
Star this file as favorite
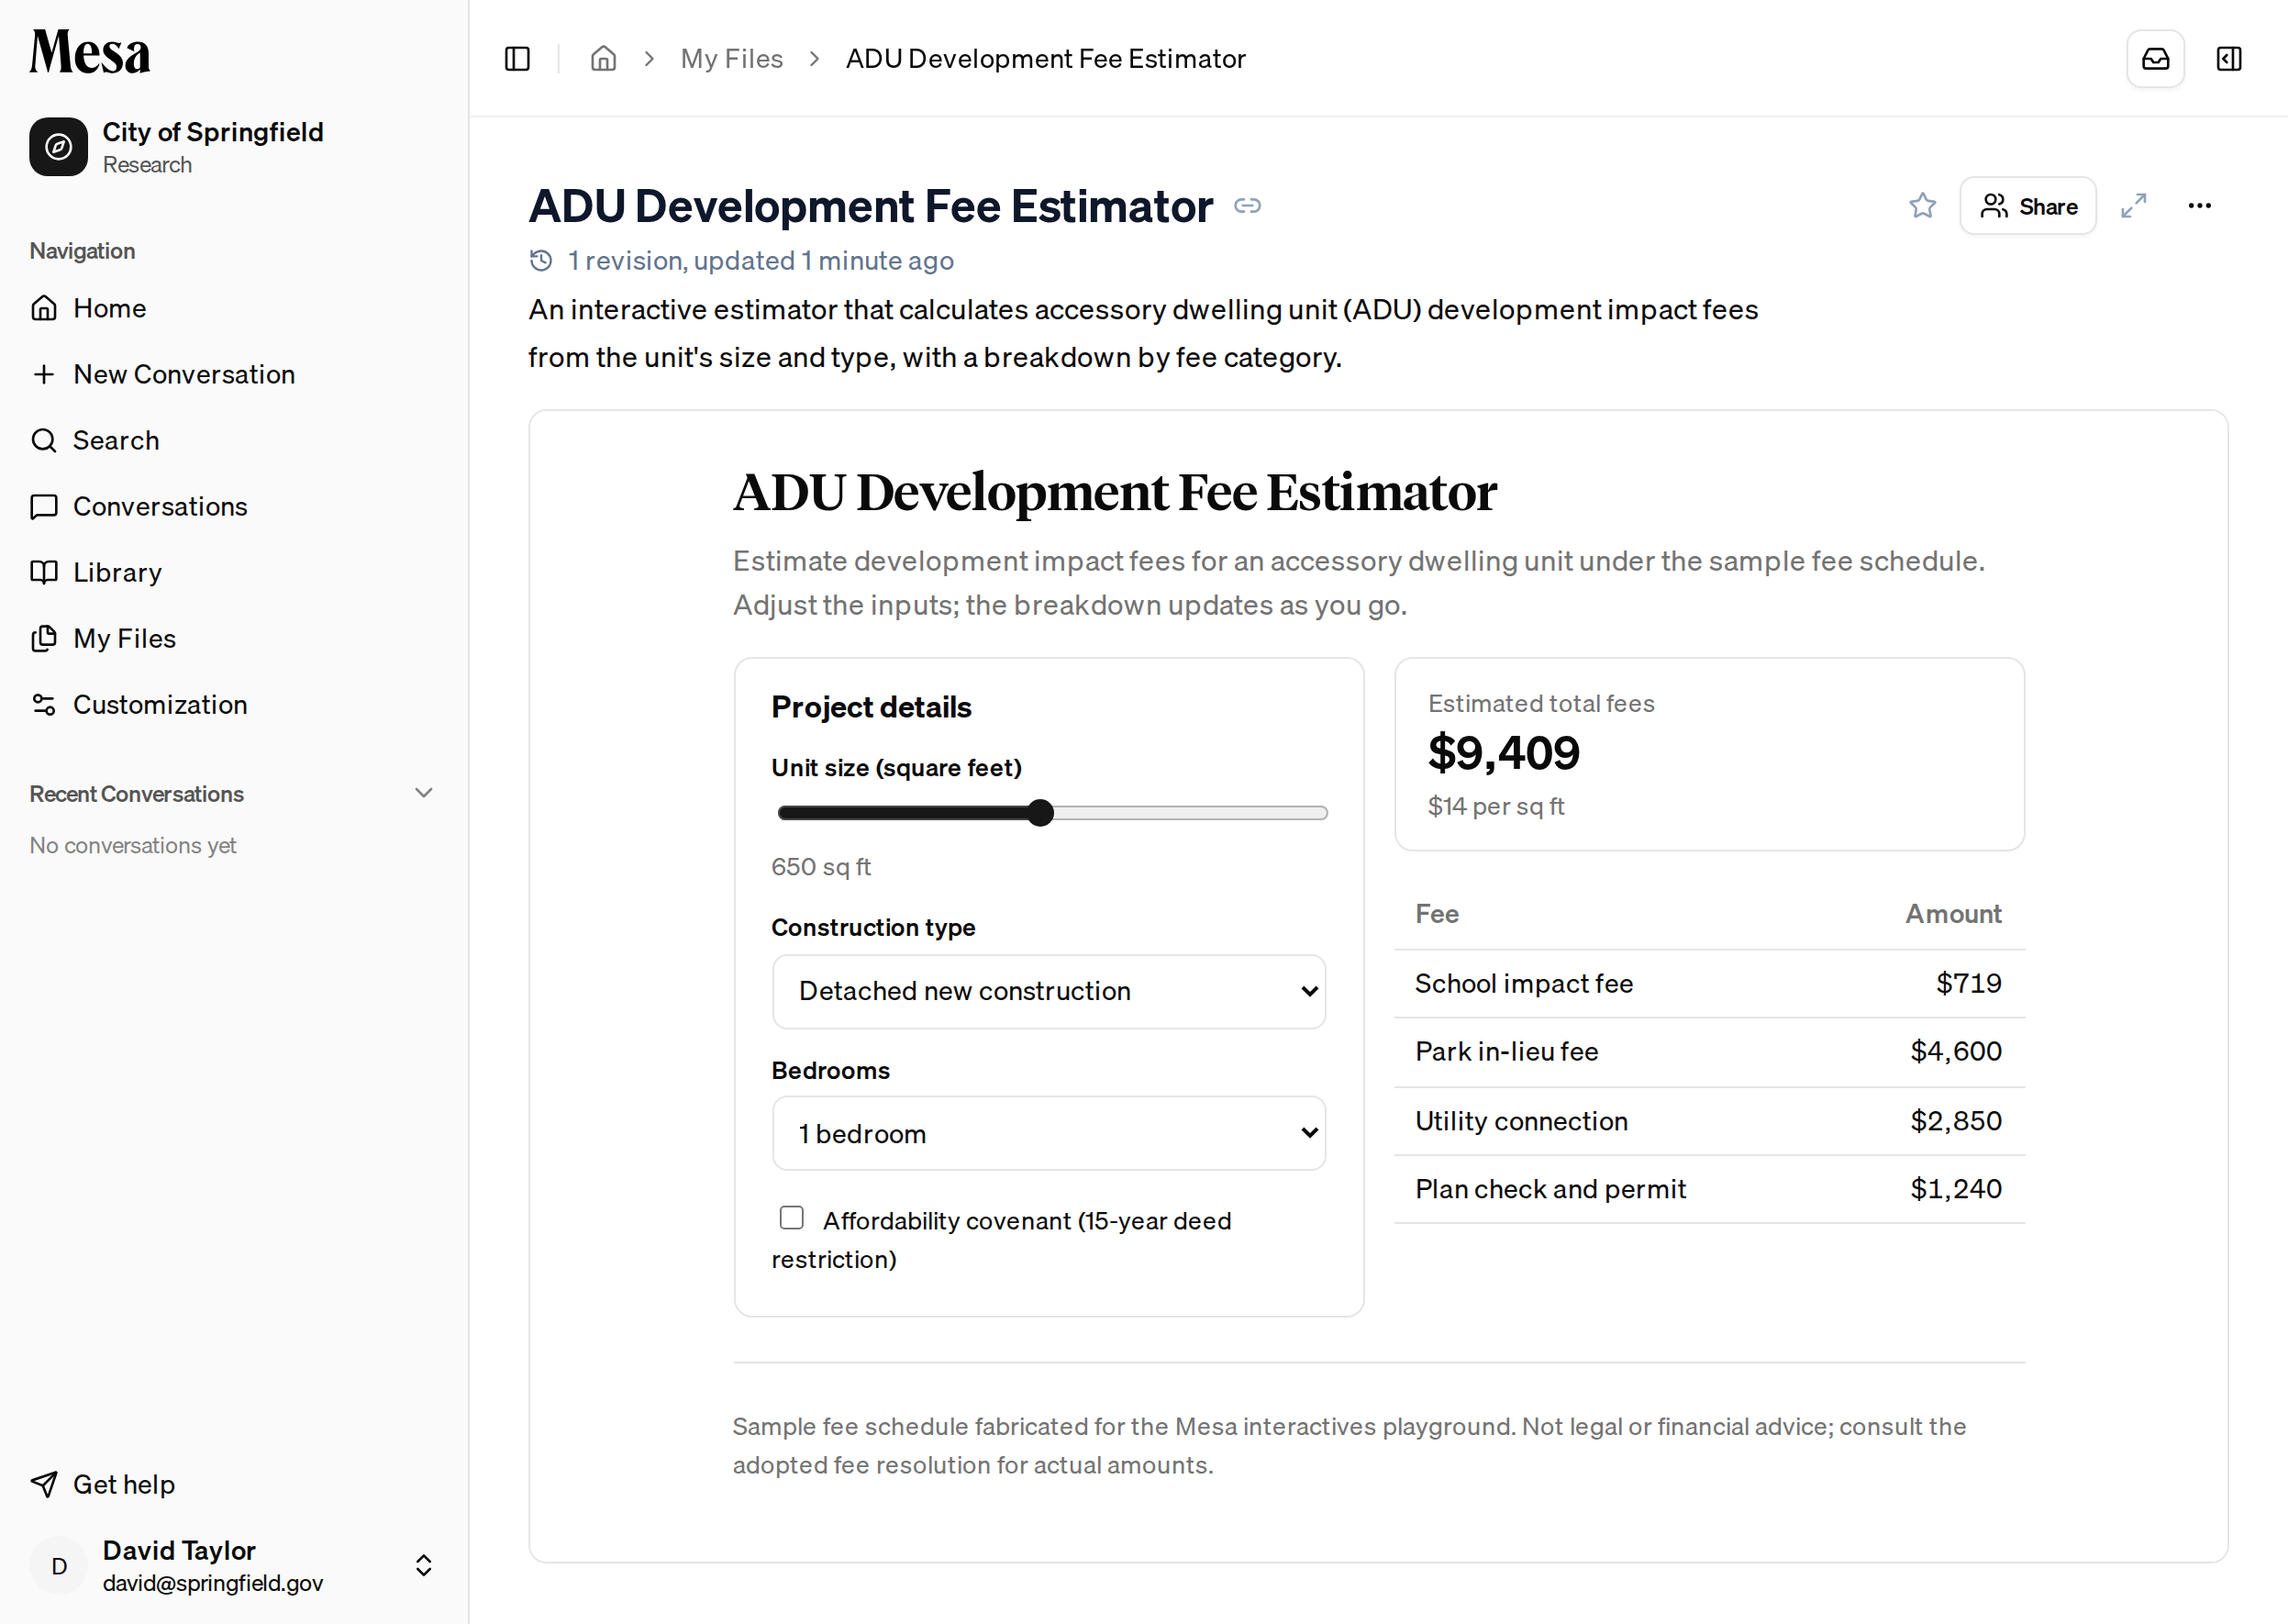click(1922, 206)
